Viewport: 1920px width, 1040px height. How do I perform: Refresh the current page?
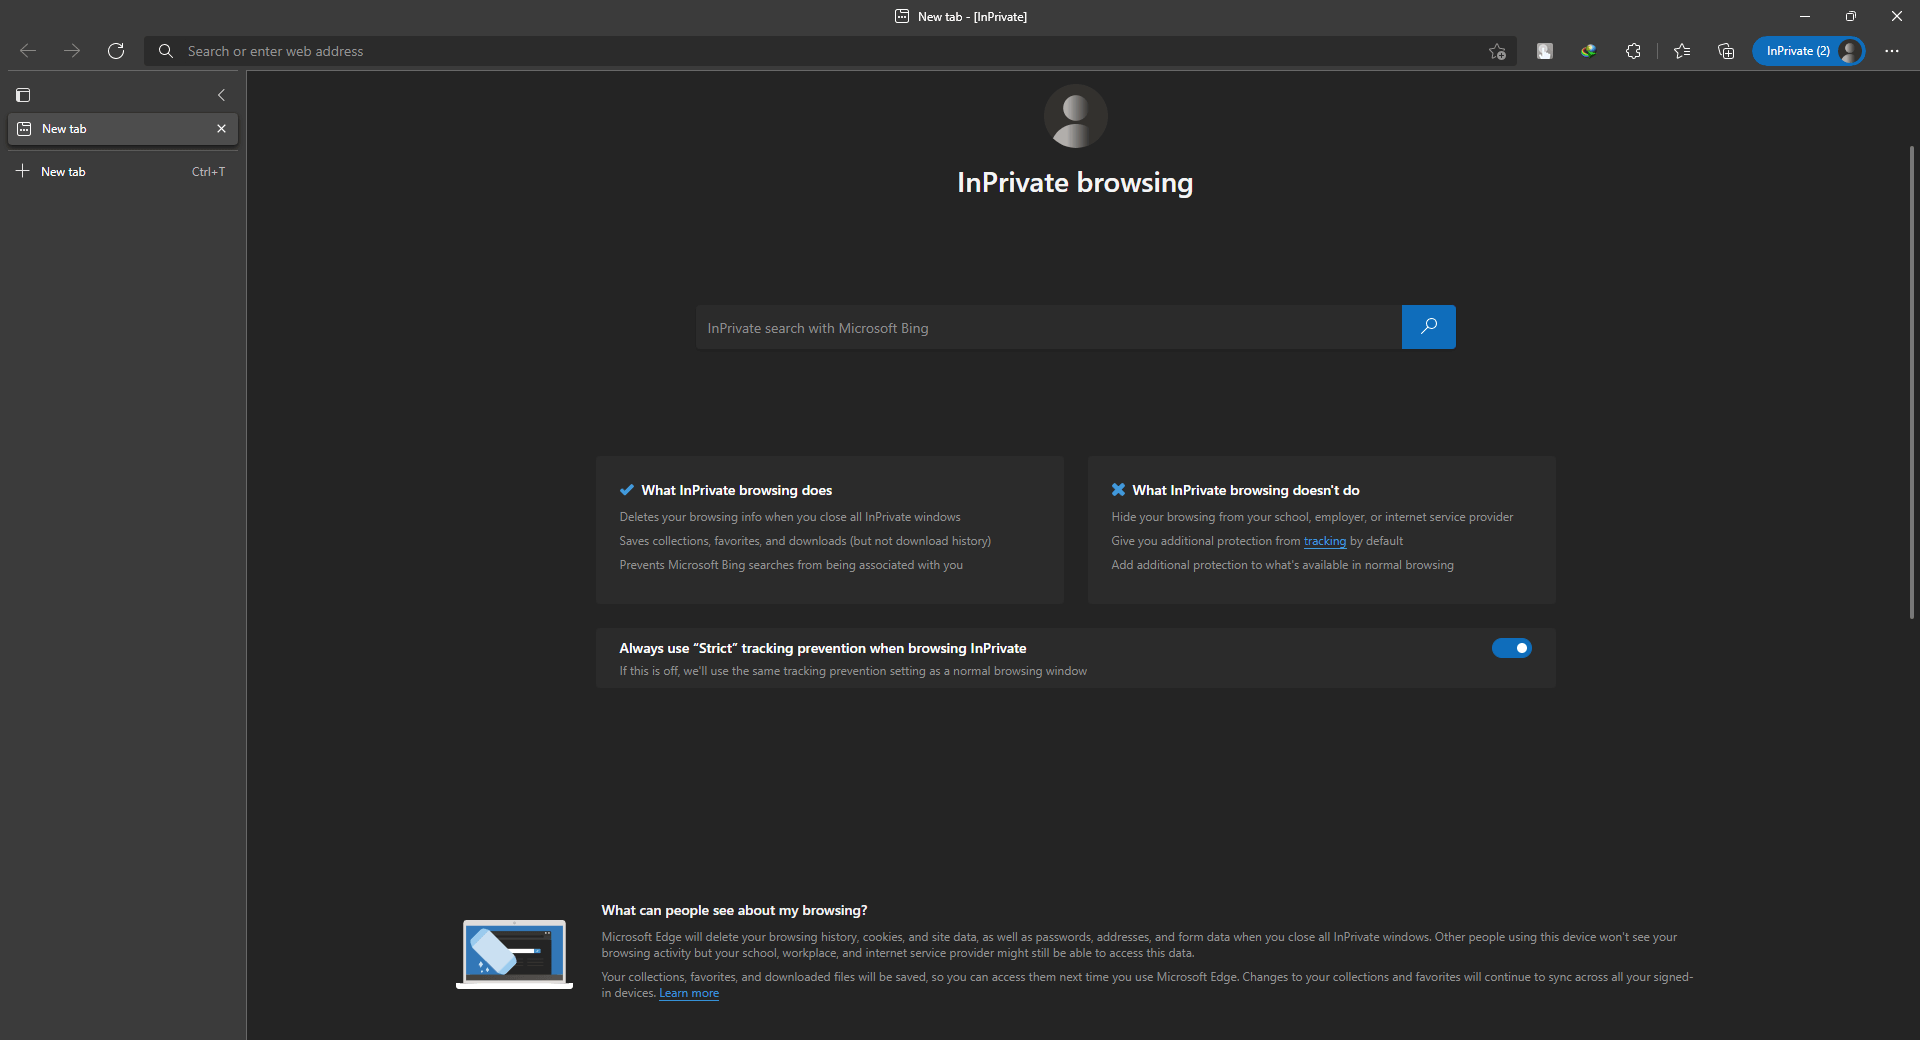116,51
